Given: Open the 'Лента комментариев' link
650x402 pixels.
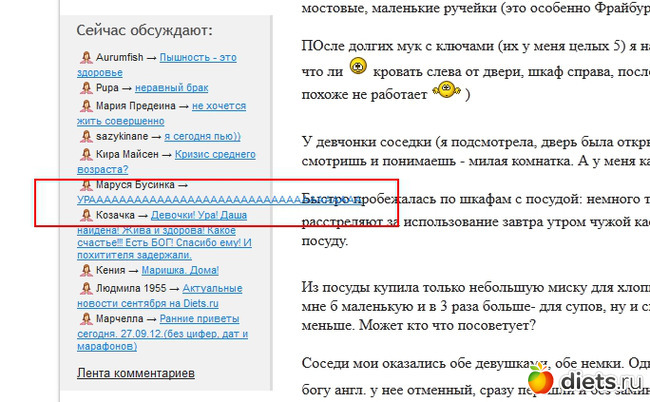Looking at the screenshot, I should point(135,374).
